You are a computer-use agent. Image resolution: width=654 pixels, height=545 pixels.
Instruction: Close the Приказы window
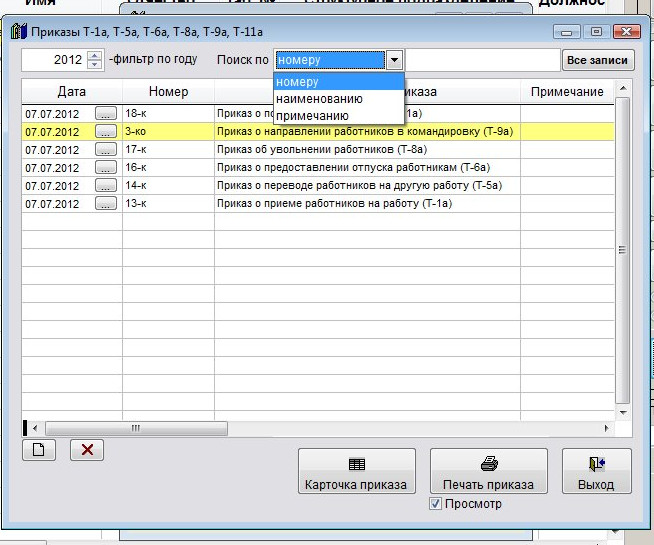pos(626,32)
